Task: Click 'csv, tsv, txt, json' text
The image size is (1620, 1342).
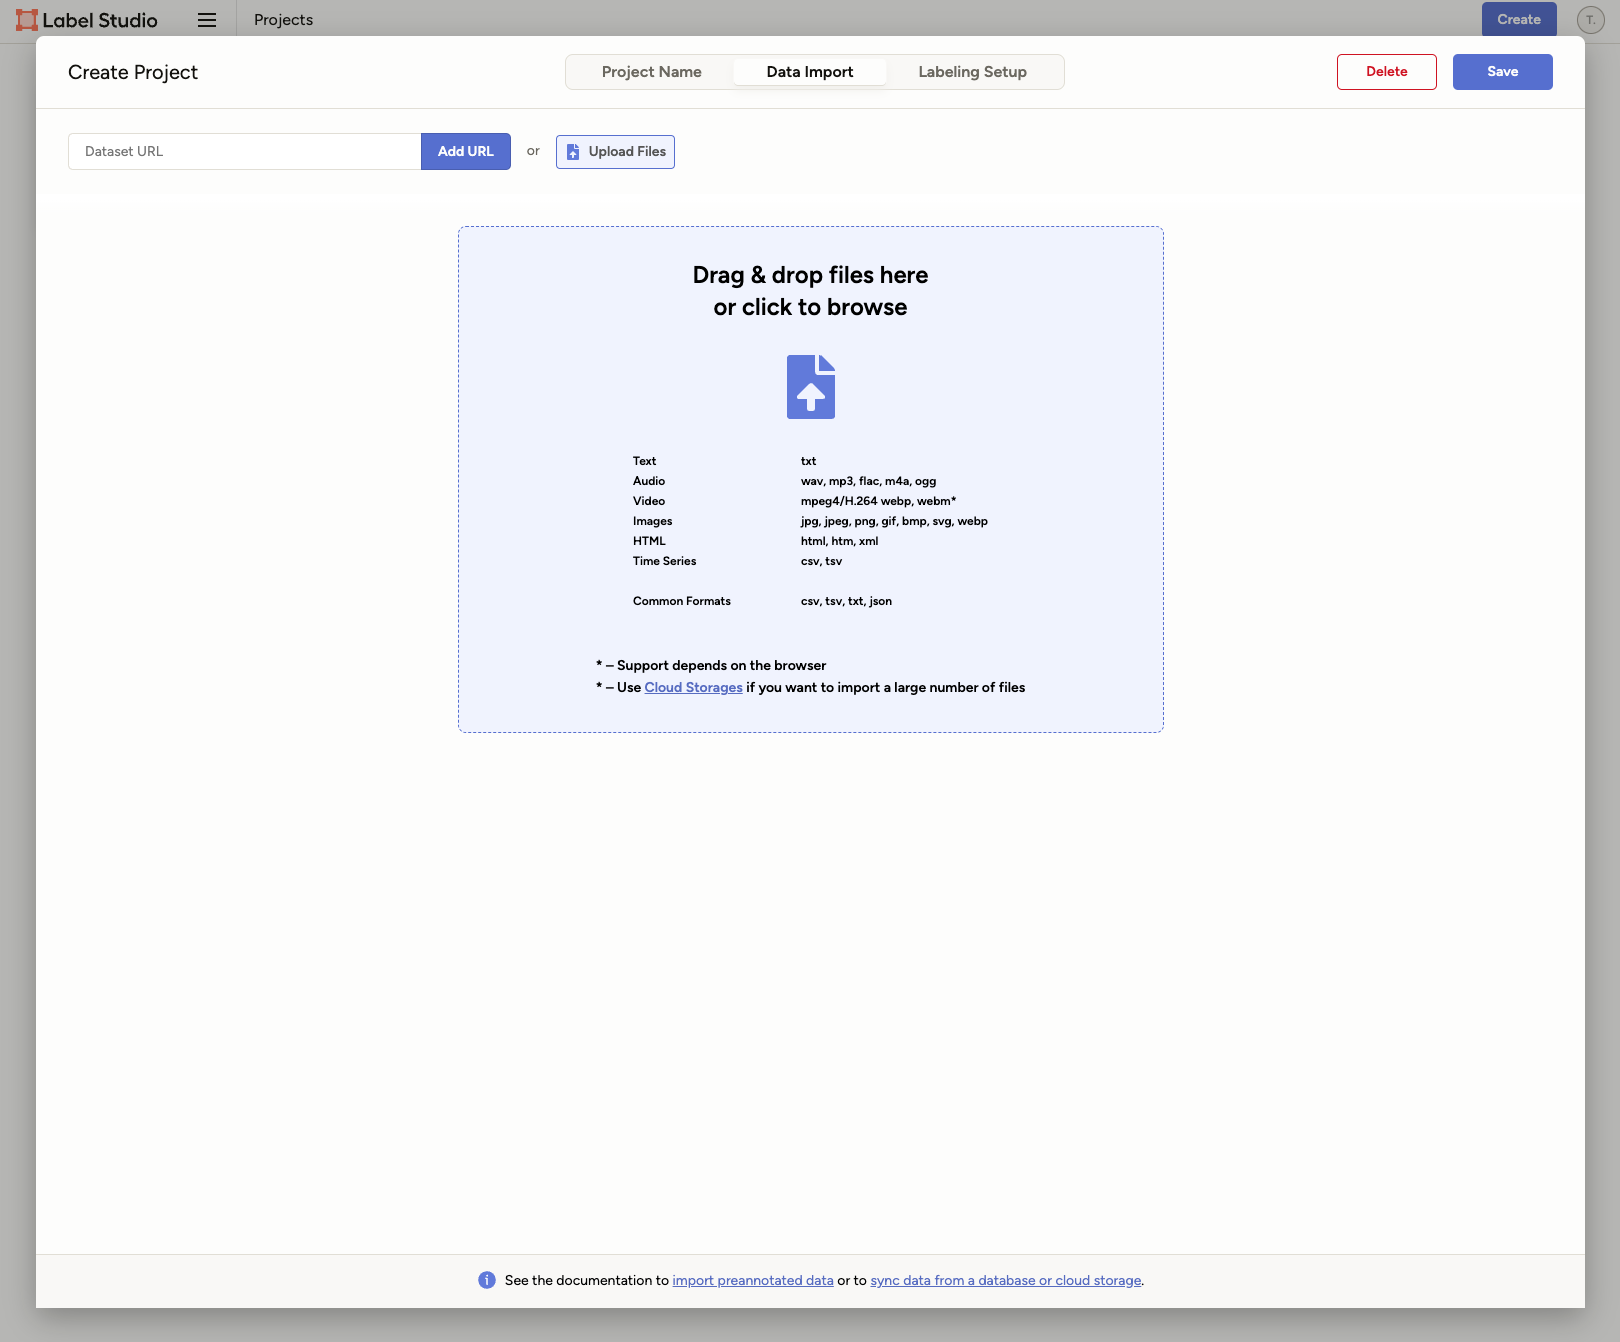Action: (846, 601)
